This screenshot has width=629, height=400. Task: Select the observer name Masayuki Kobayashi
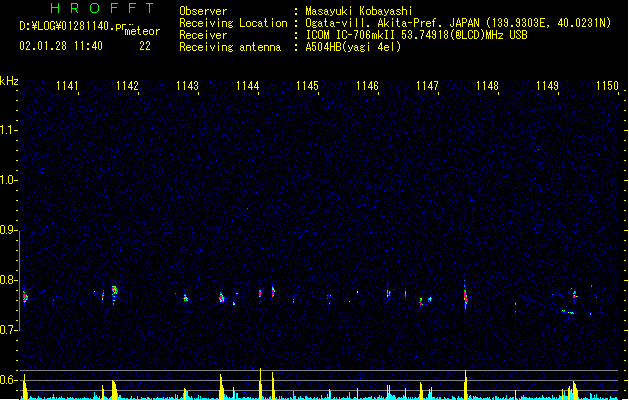pyautogui.click(x=359, y=11)
